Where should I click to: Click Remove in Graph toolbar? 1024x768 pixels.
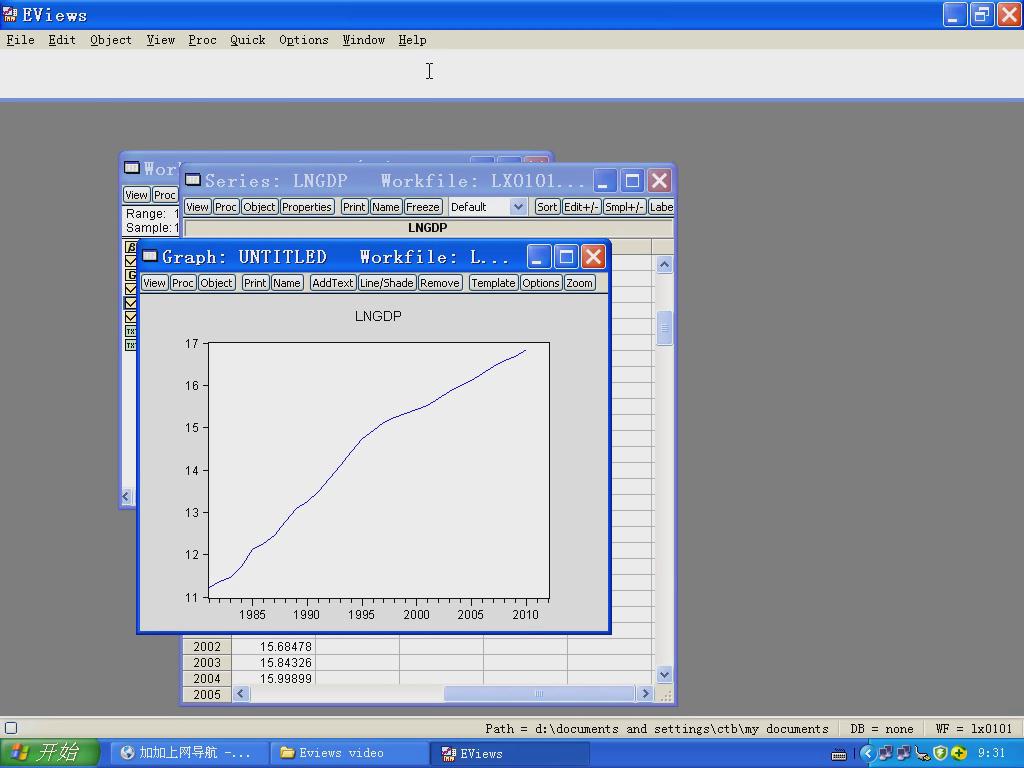click(440, 283)
